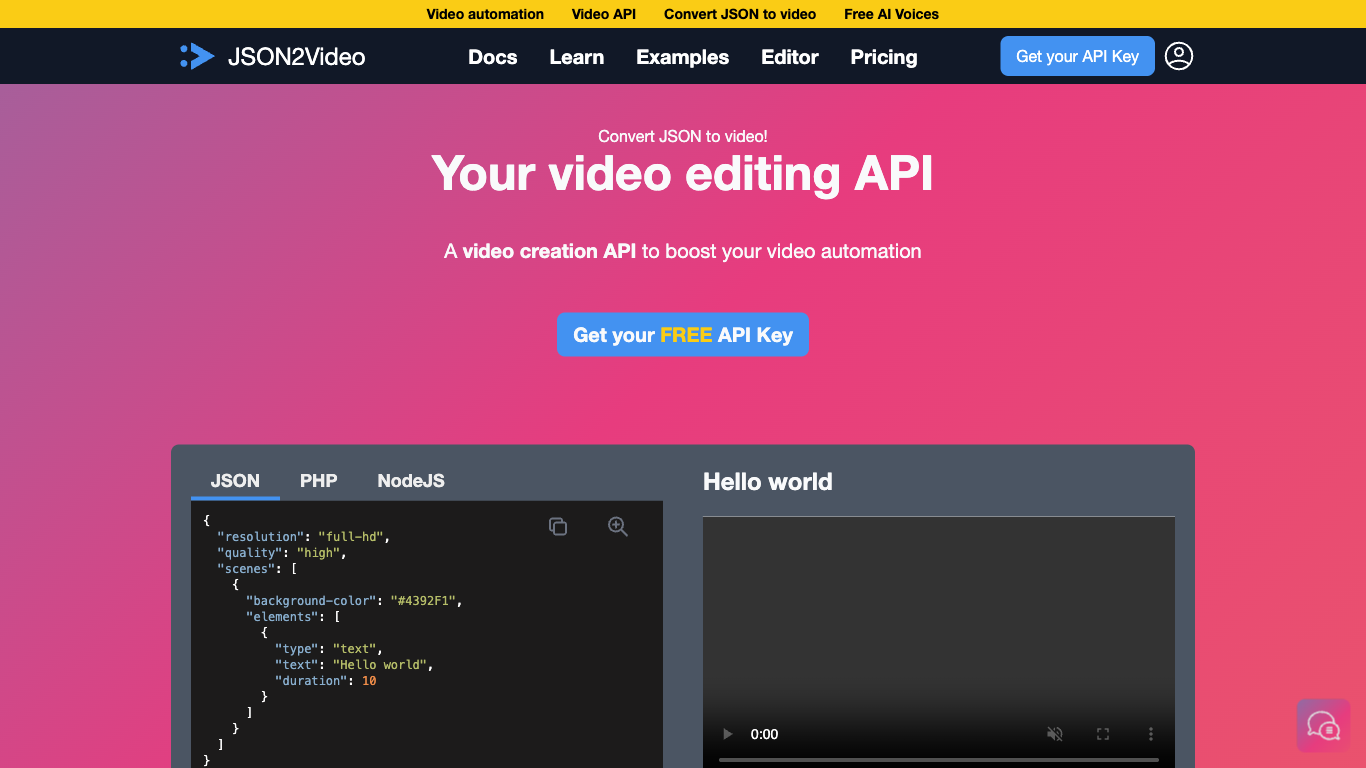This screenshot has height=768, width=1366.
Task: Open the Docs menu item
Action: [x=493, y=57]
